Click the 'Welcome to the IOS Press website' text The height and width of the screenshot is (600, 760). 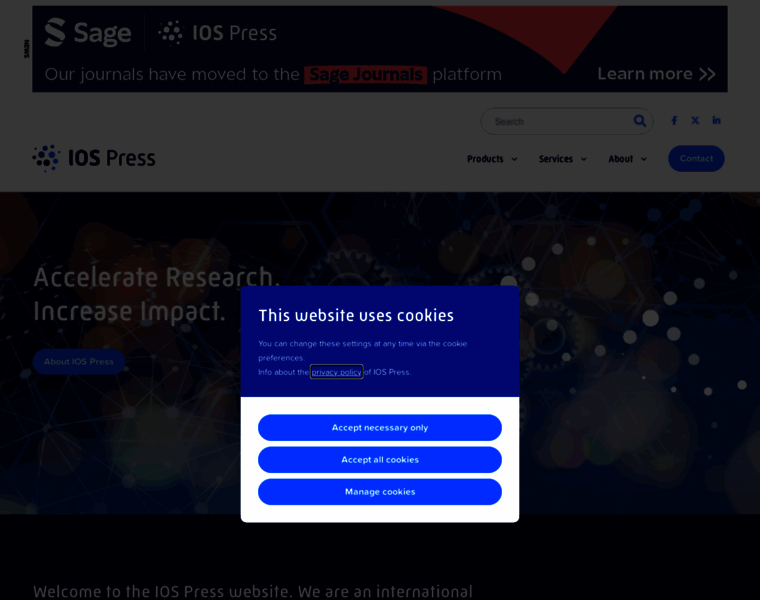(x=161, y=591)
